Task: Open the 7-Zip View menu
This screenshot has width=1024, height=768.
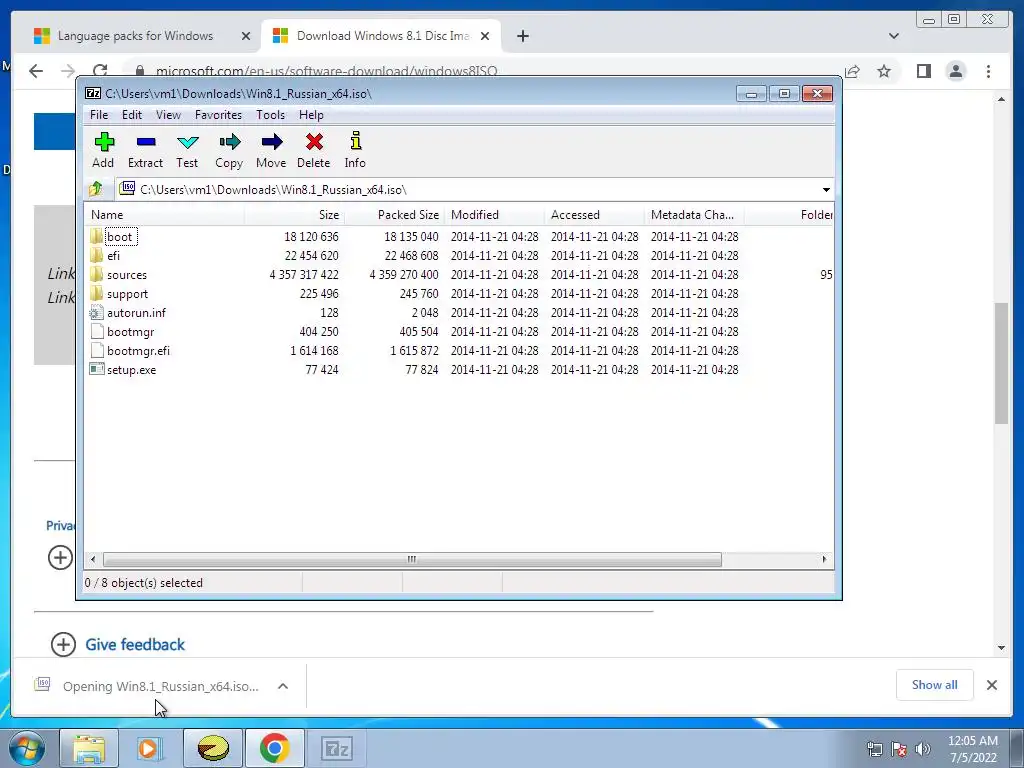Action: (168, 115)
